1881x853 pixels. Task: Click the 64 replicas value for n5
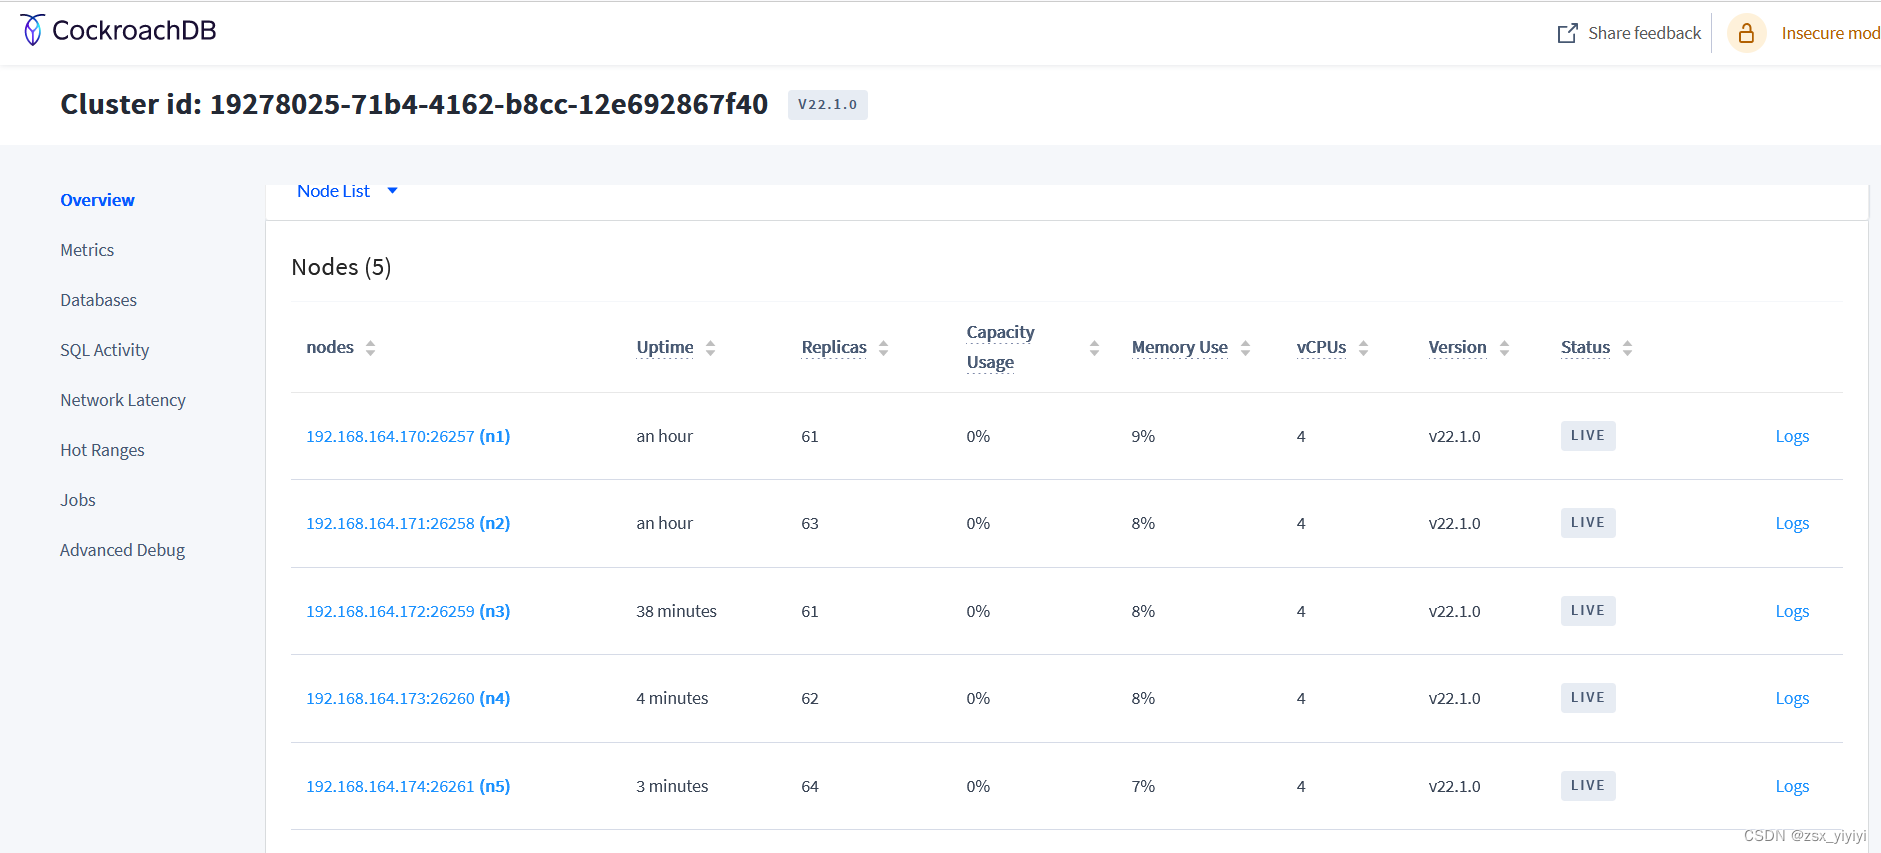pos(810,786)
